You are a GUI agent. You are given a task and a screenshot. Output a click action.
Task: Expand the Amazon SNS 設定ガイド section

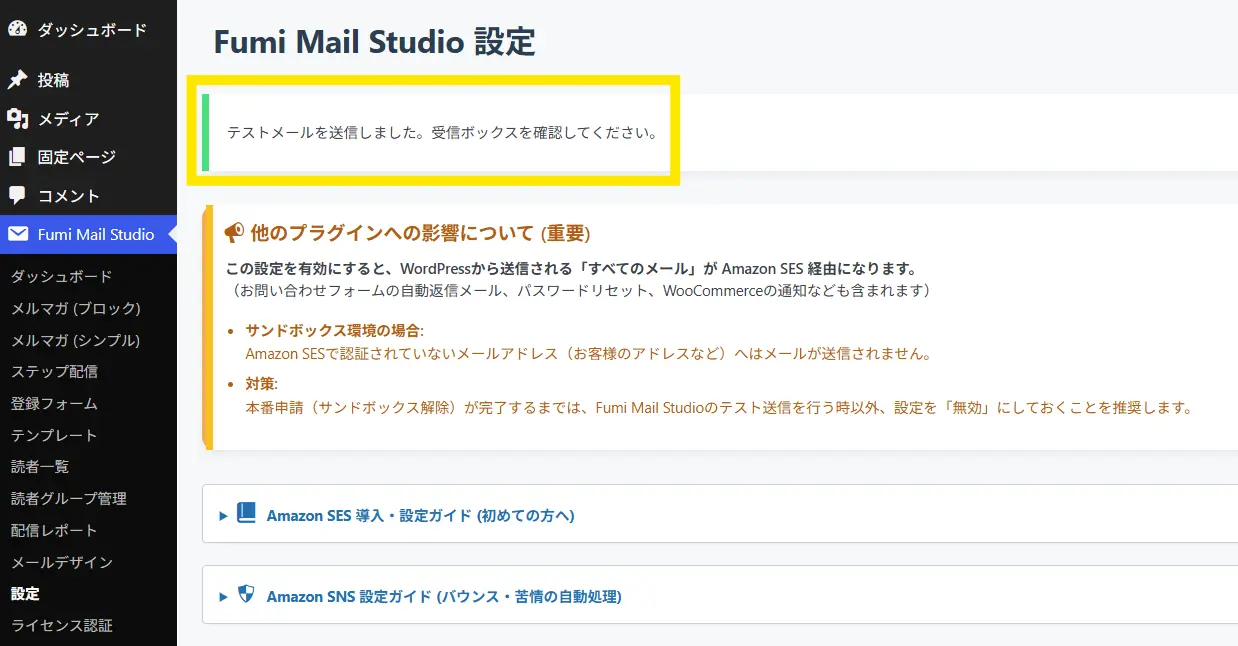coord(443,596)
